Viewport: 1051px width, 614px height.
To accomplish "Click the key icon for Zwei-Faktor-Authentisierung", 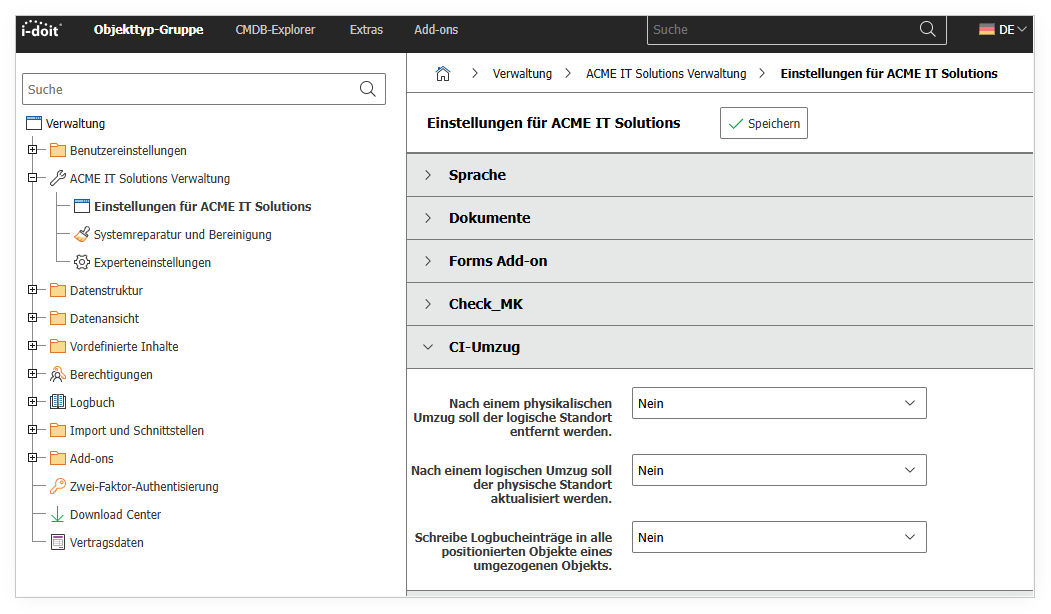I will click(58, 487).
